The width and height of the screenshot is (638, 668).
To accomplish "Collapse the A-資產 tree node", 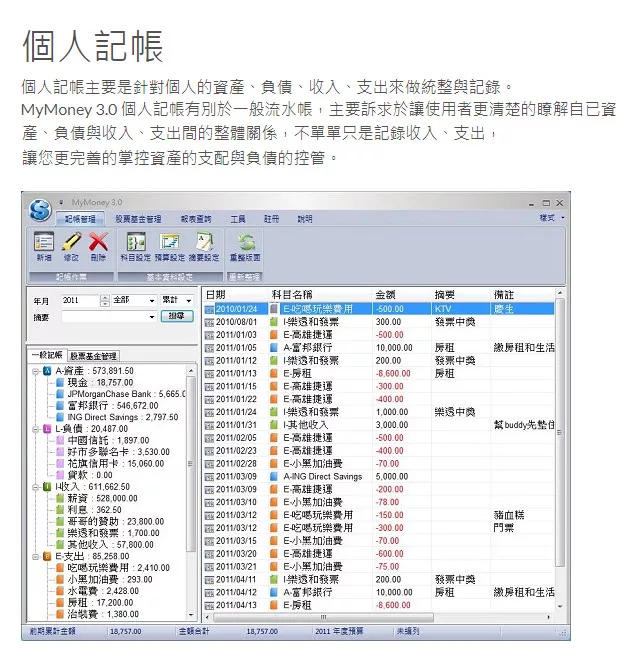I will [36, 370].
